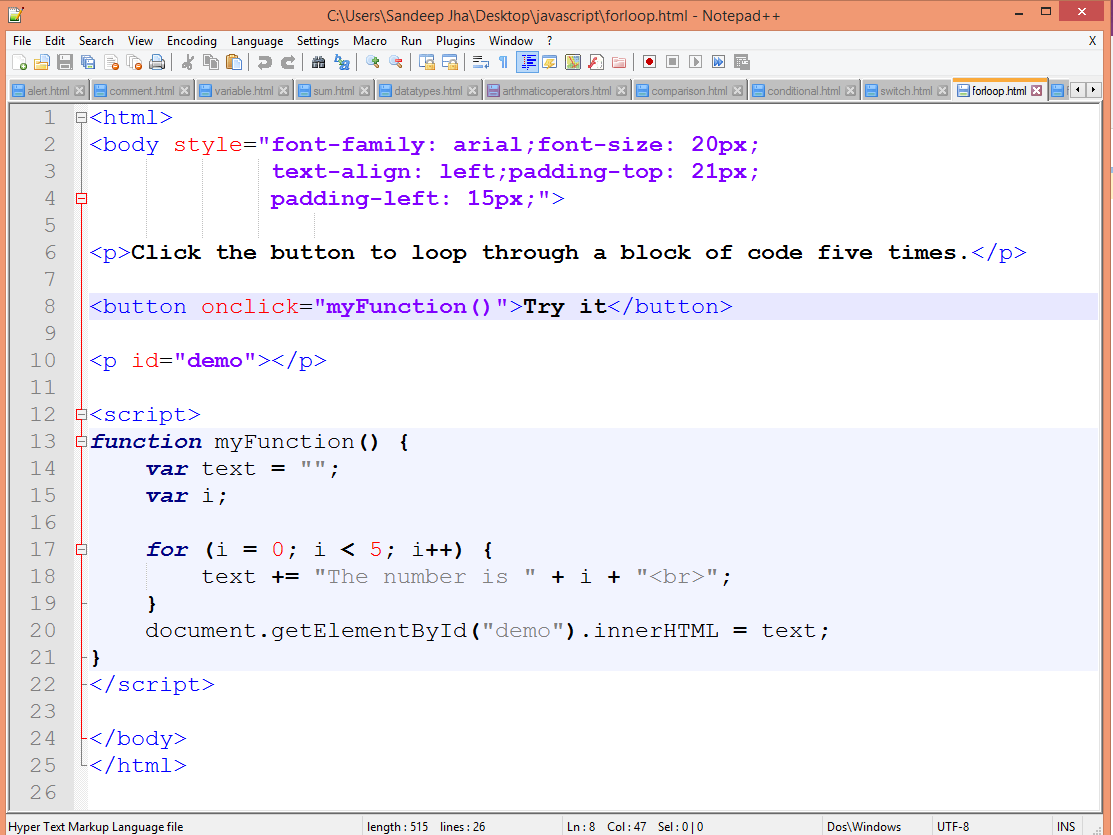
Task: Open the File menu
Action: [x=22, y=41]
